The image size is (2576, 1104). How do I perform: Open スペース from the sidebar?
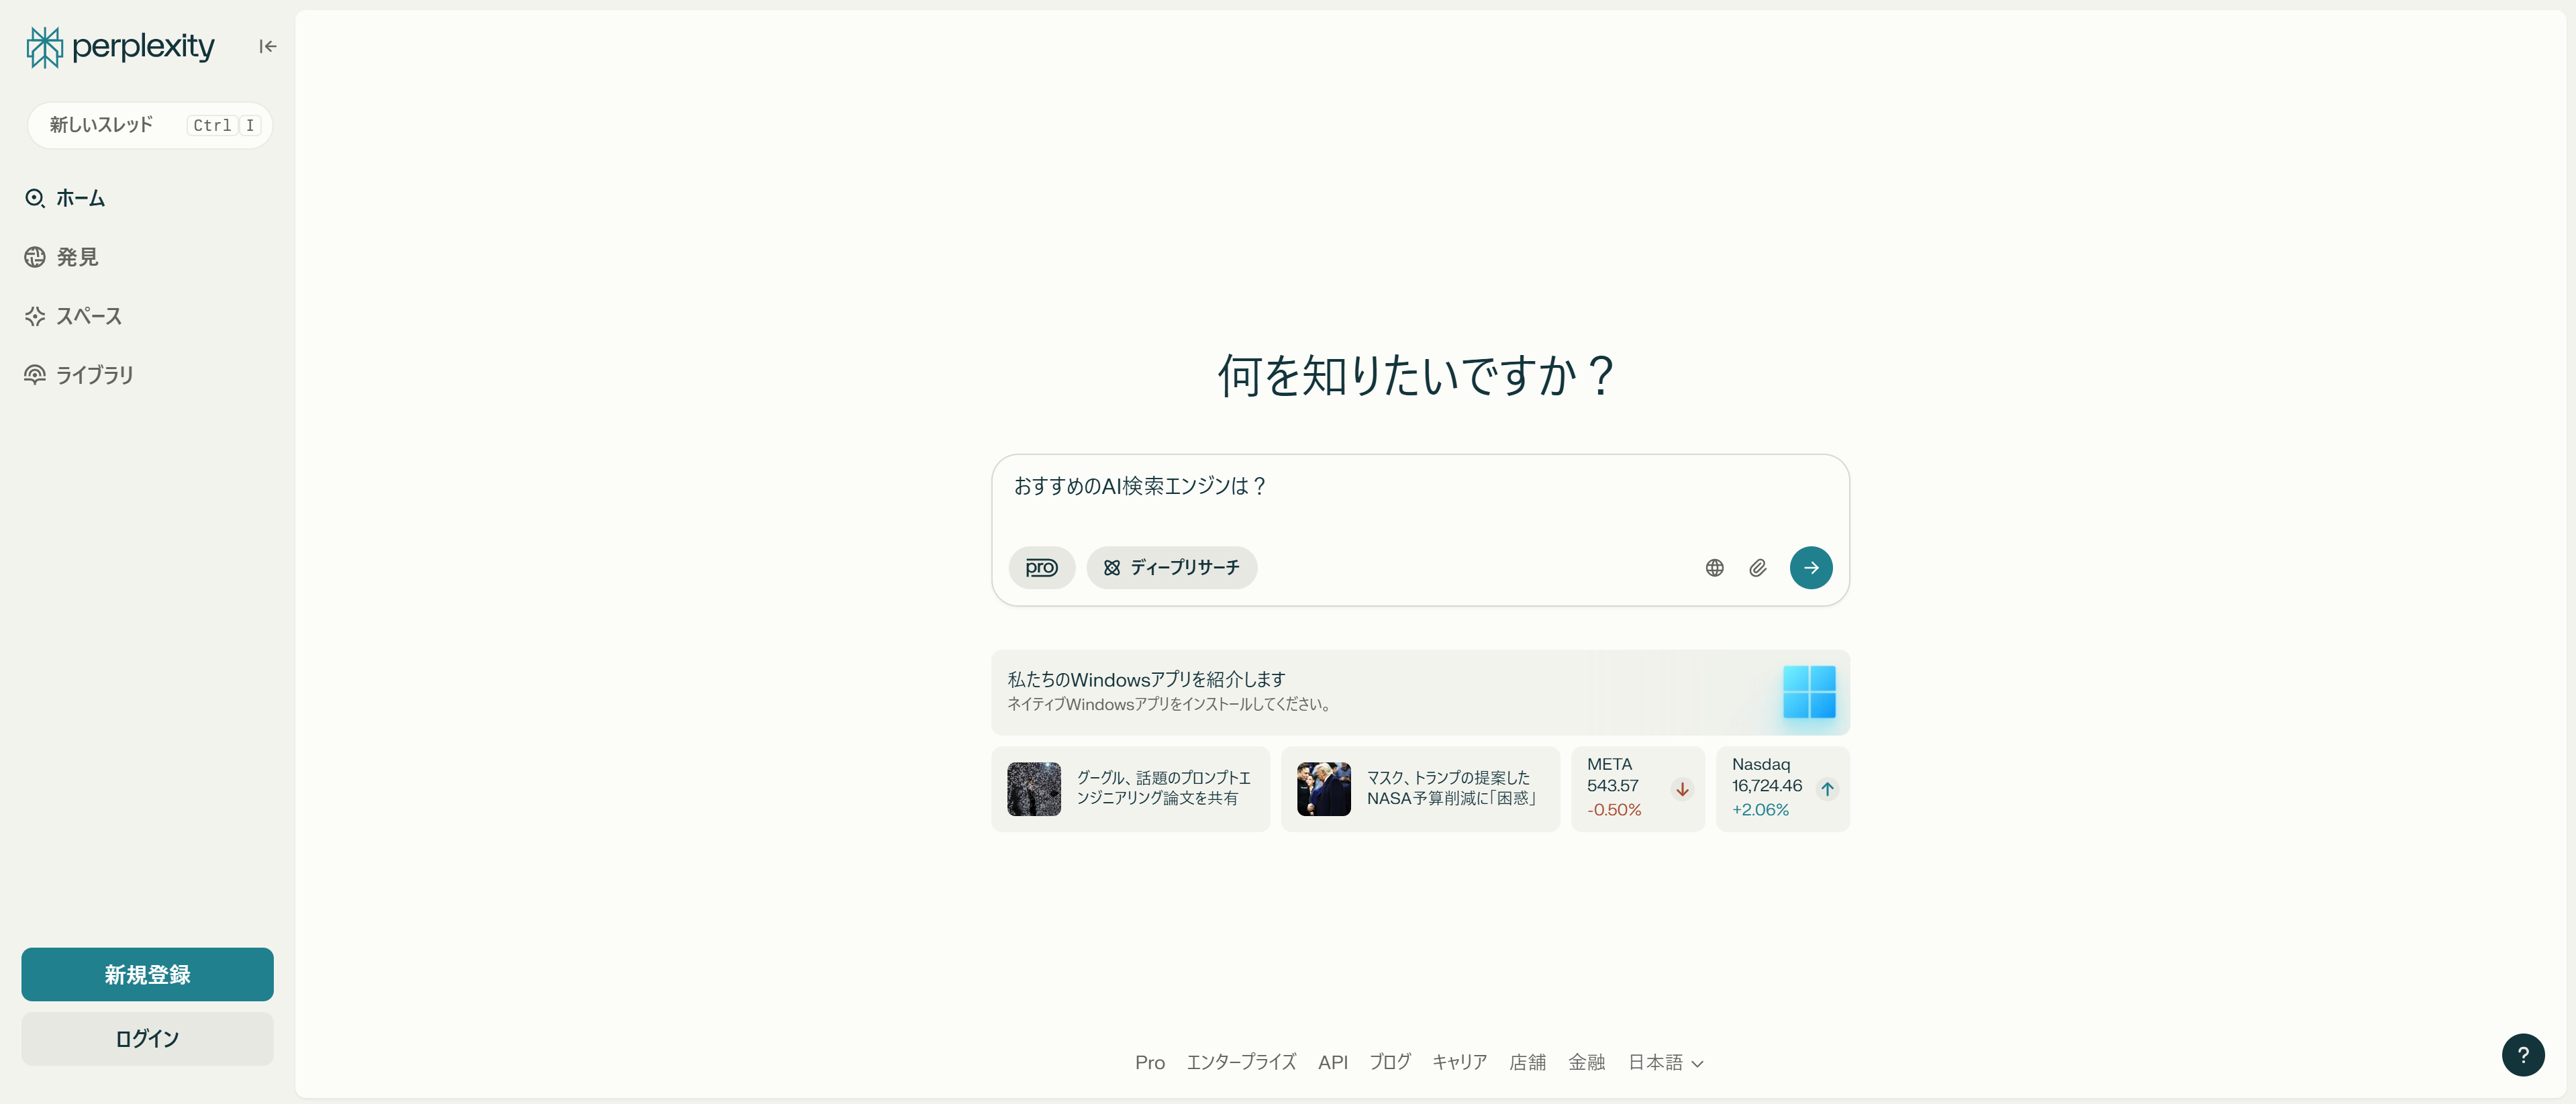coord(88,316)
